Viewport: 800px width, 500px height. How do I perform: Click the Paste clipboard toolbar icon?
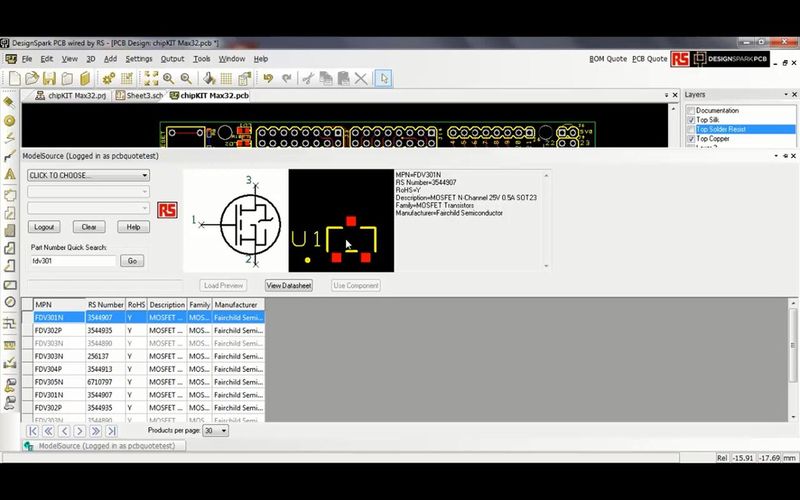tap(343, 79)
